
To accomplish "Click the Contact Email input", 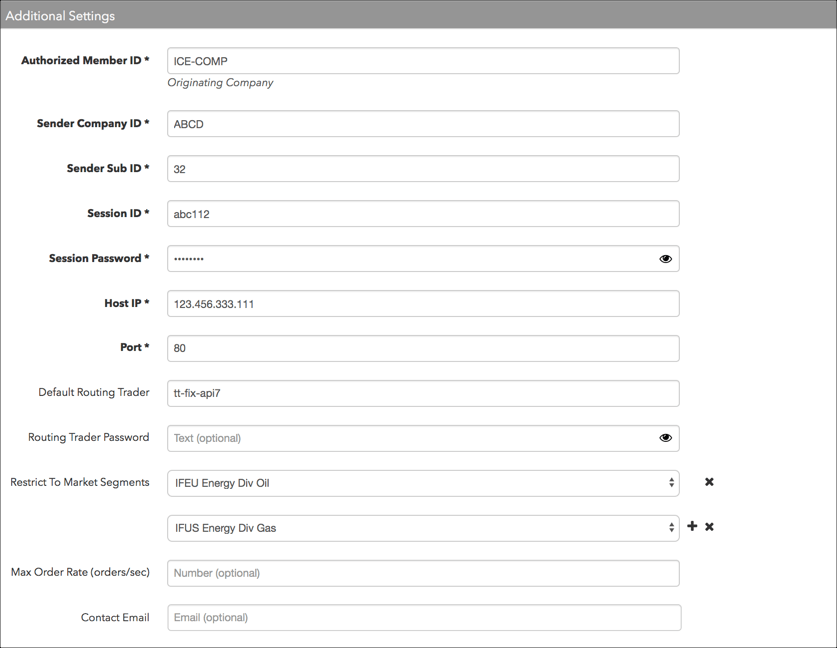I will click(424, 618).
